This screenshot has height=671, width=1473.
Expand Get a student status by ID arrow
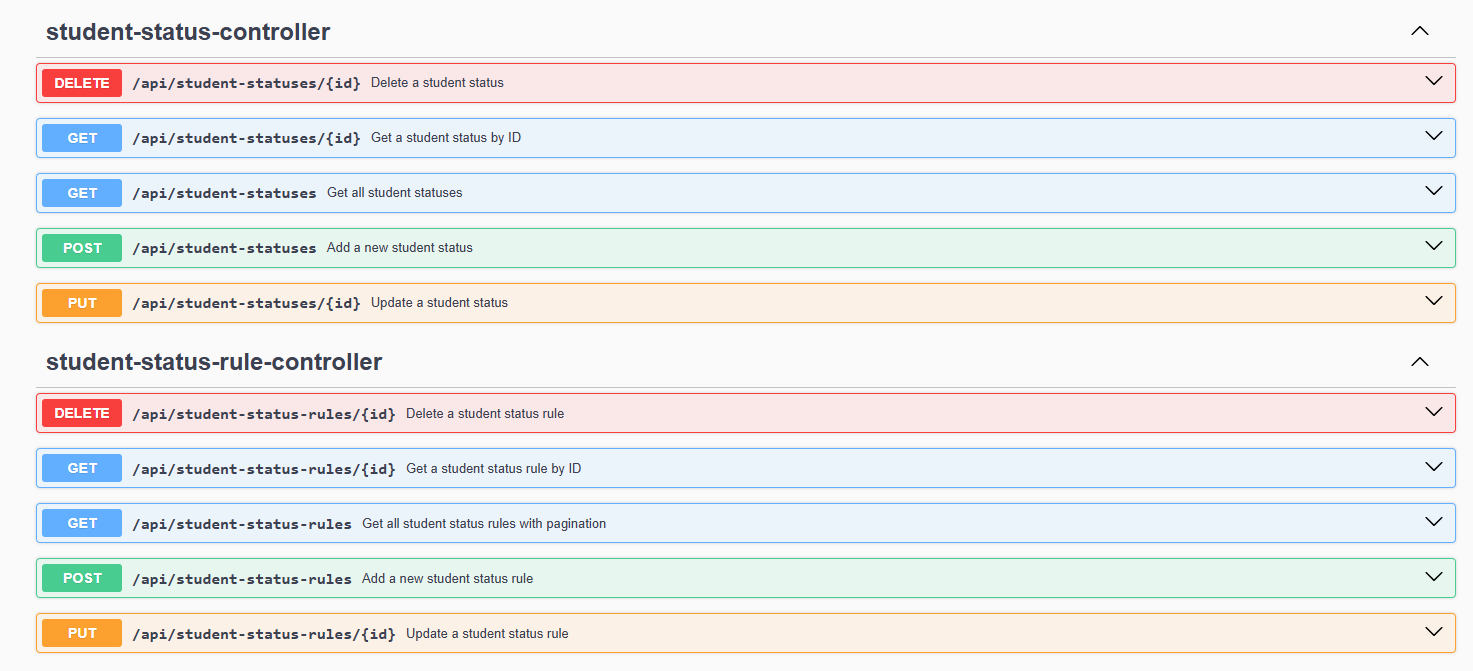pyautogui.click(x=1434, y=136)
